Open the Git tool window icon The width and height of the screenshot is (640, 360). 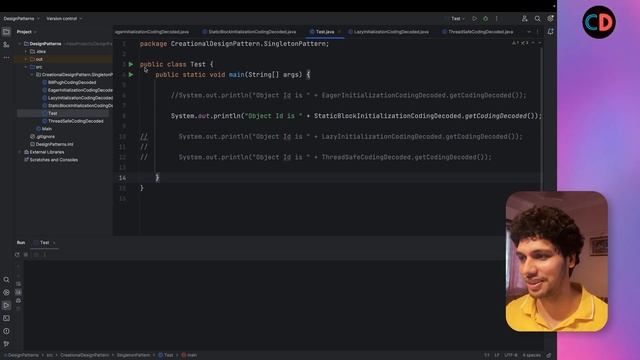(x=6, y=344)
